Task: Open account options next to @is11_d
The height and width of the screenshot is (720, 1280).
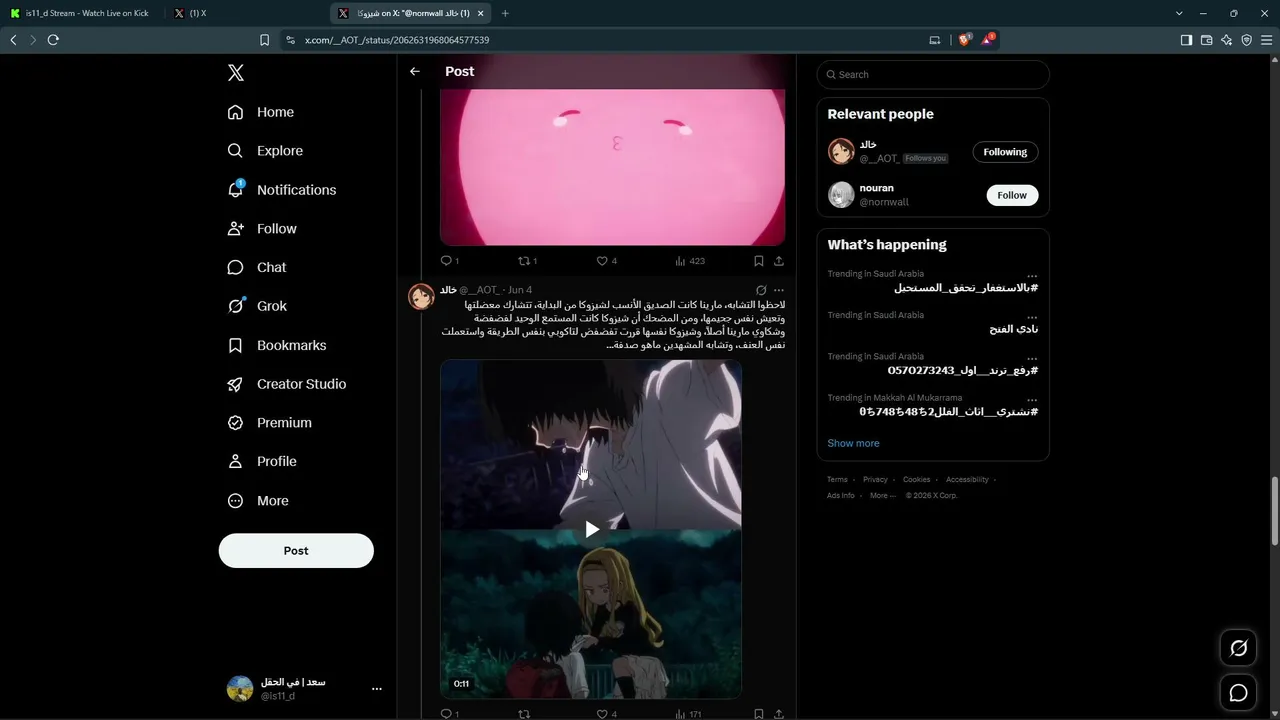Action: [x=377, y=689]
